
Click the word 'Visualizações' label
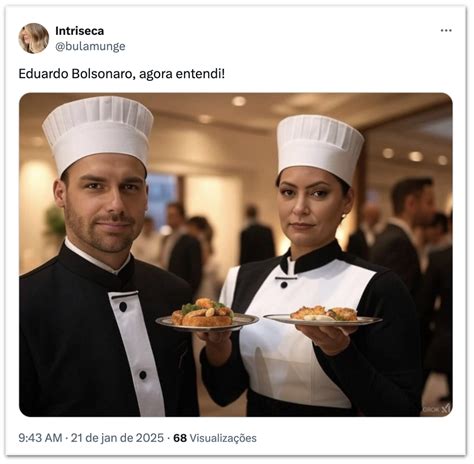[x=223, y=438]
